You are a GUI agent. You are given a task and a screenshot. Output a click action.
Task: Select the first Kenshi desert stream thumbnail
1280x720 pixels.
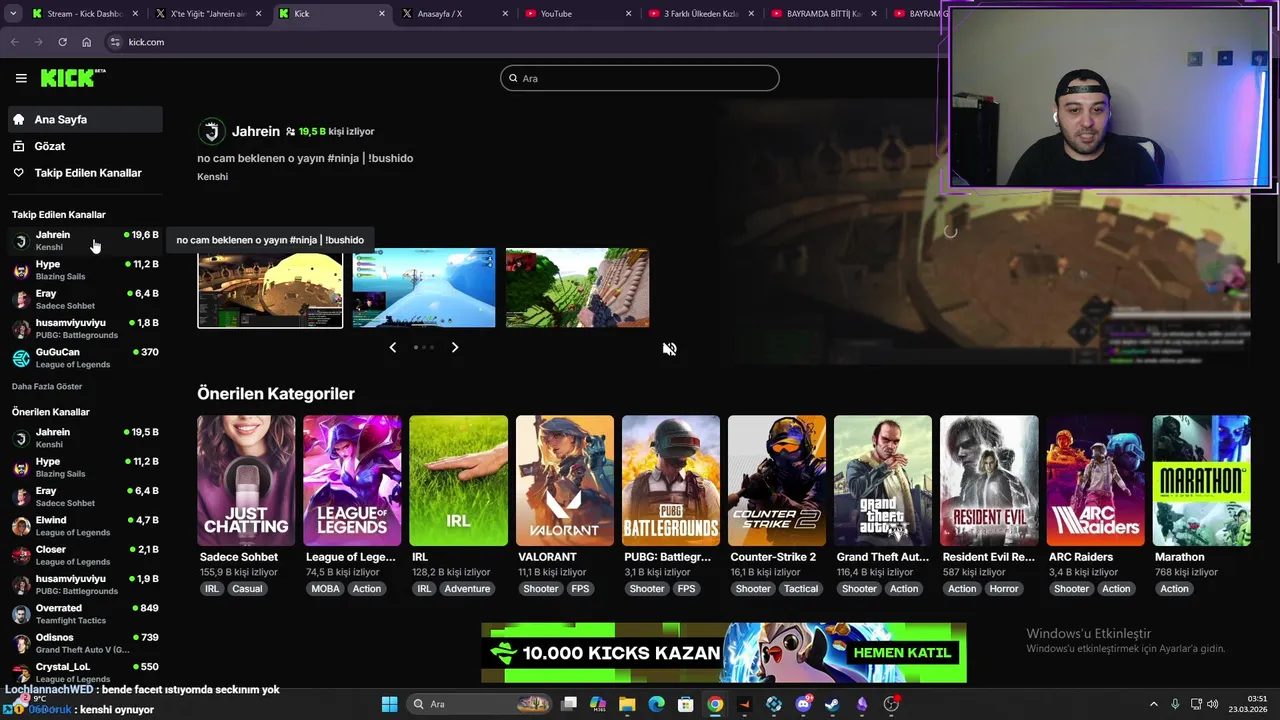point(270,288)
